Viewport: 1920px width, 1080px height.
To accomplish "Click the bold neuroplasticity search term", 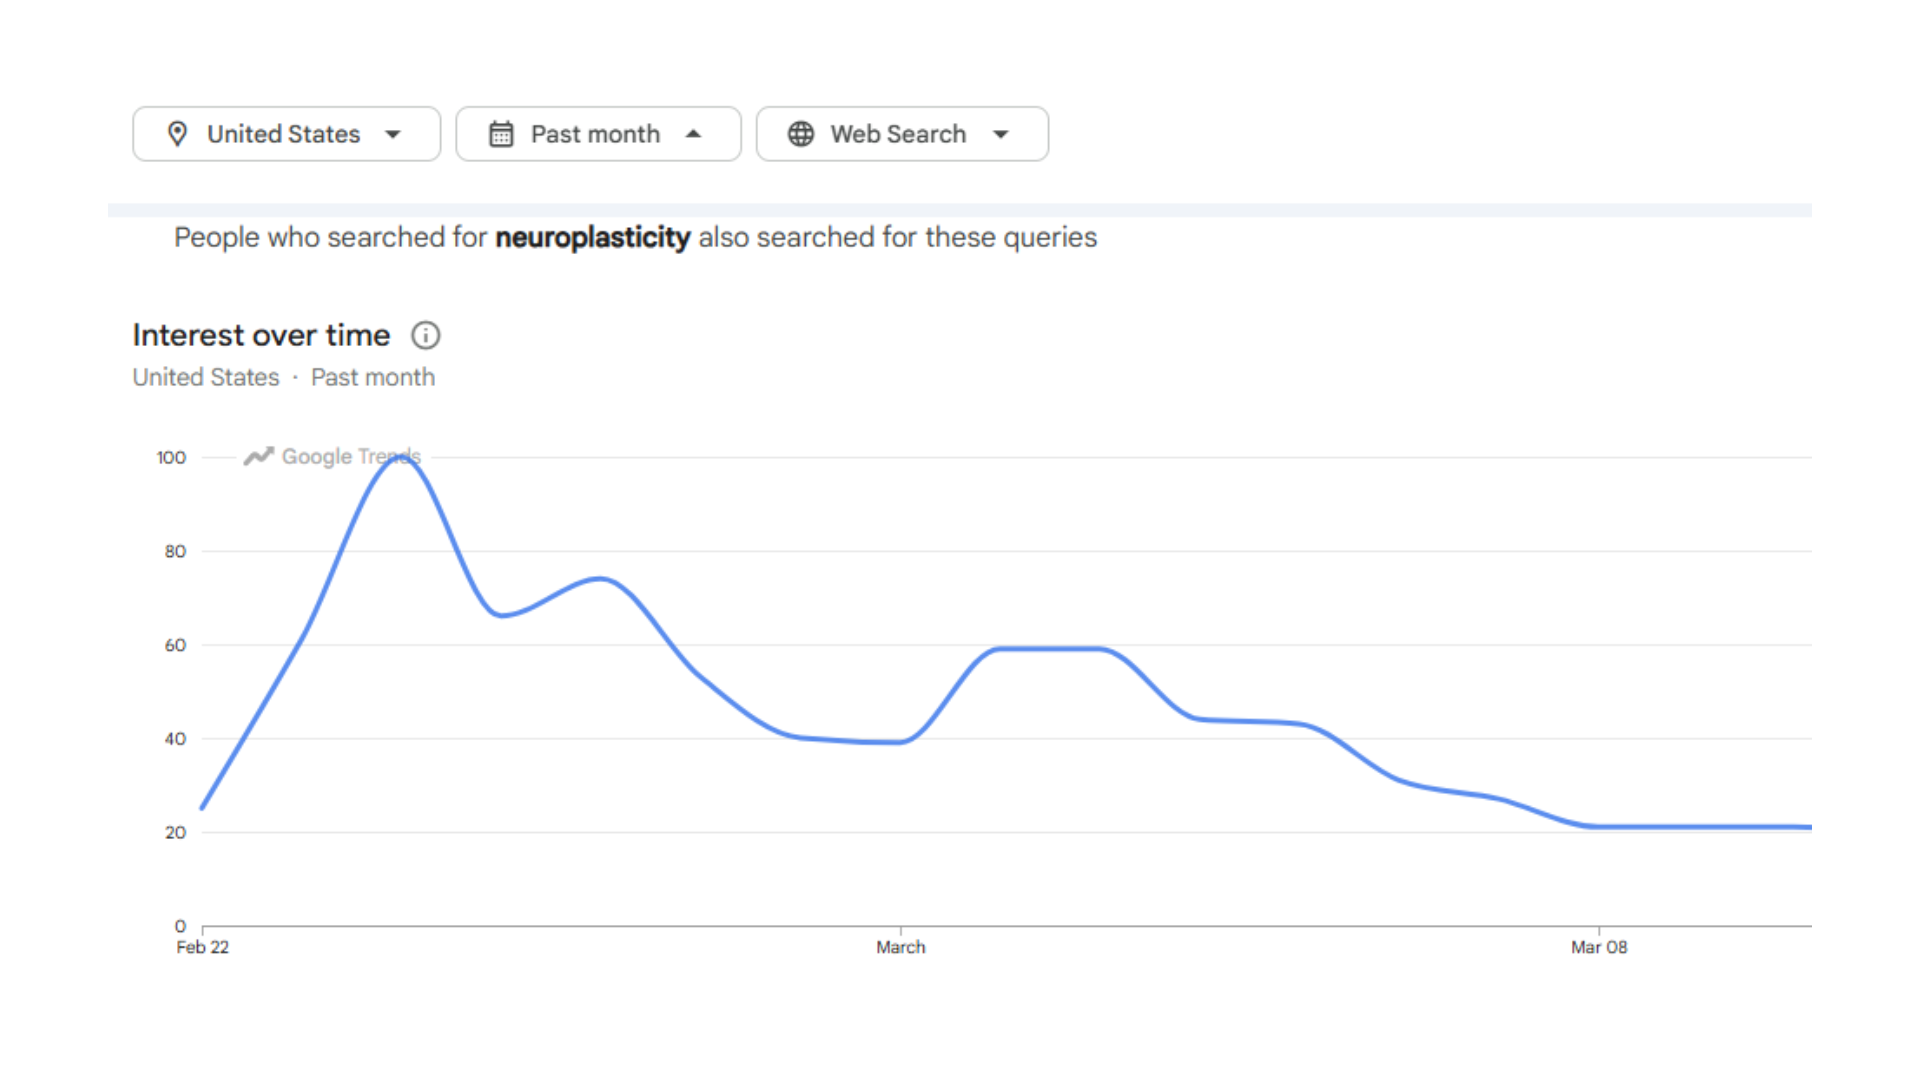I will pos(592,237).
